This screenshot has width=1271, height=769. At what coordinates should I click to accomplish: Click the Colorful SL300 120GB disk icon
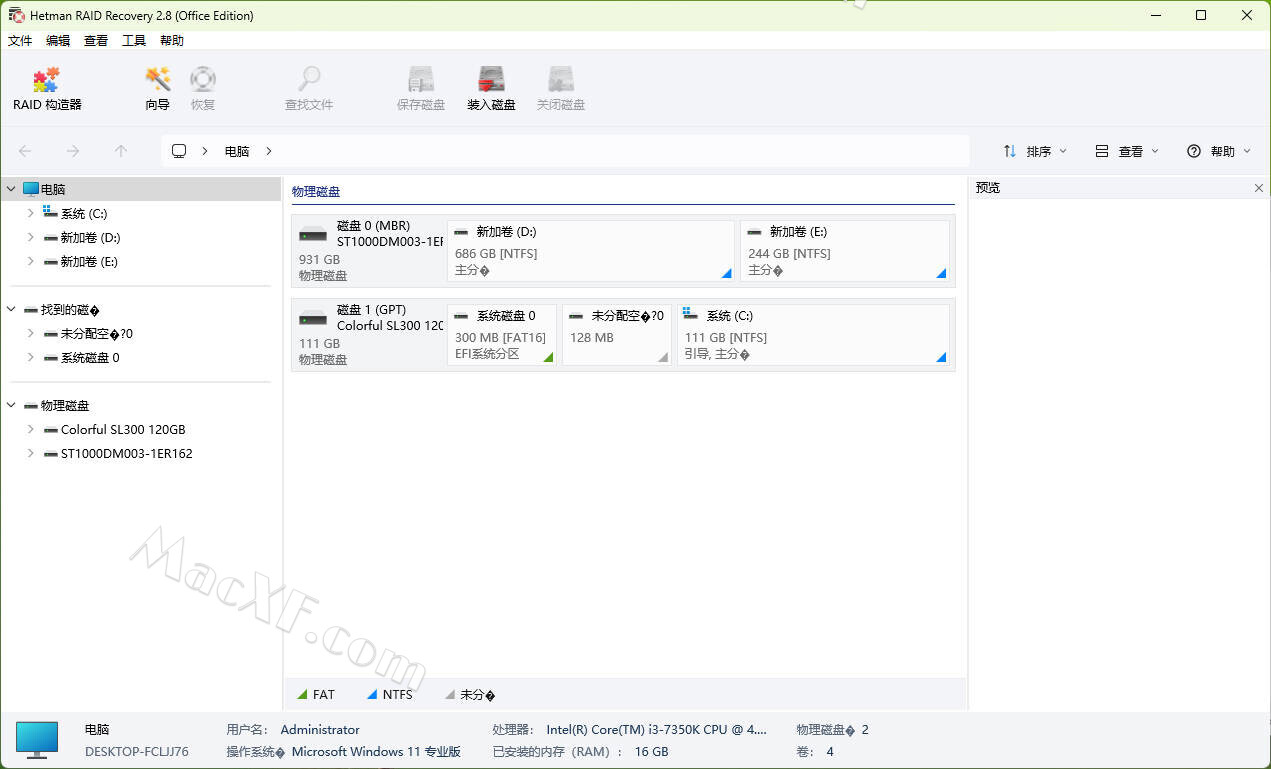[51, 430]
